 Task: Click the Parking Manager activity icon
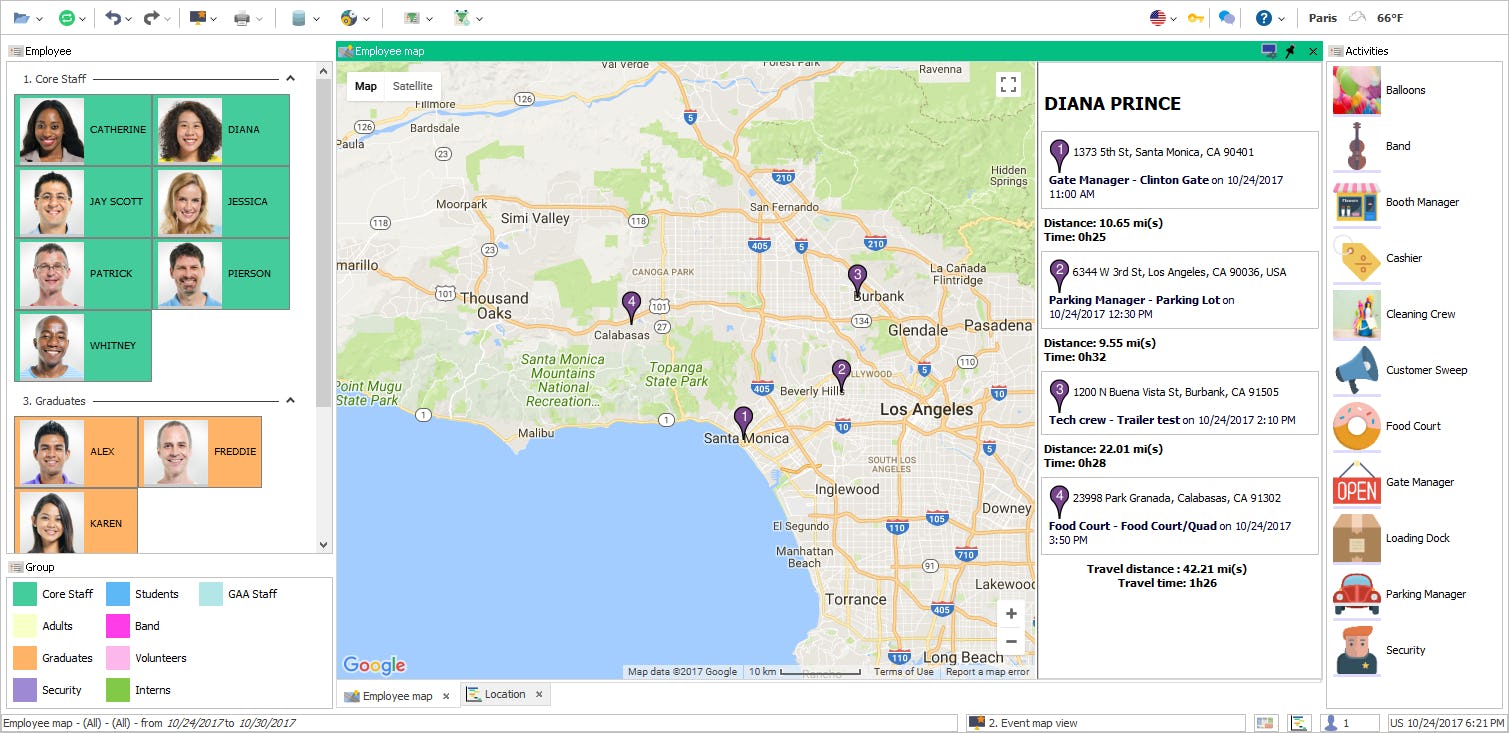coord(1356,593)
